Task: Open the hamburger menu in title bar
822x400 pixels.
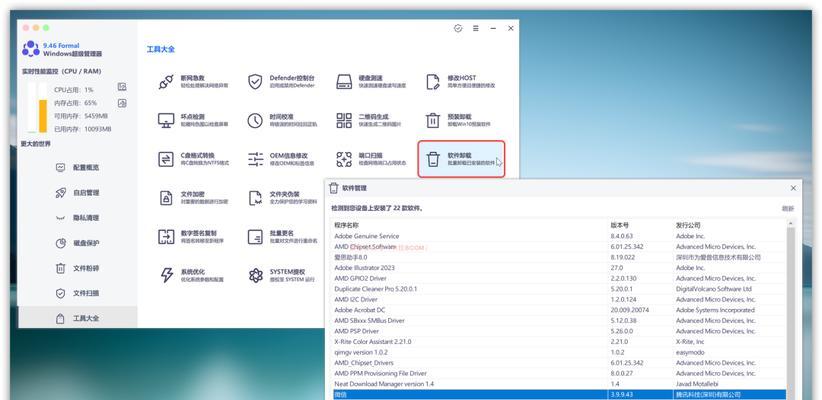Action: (x=475, y=28)
